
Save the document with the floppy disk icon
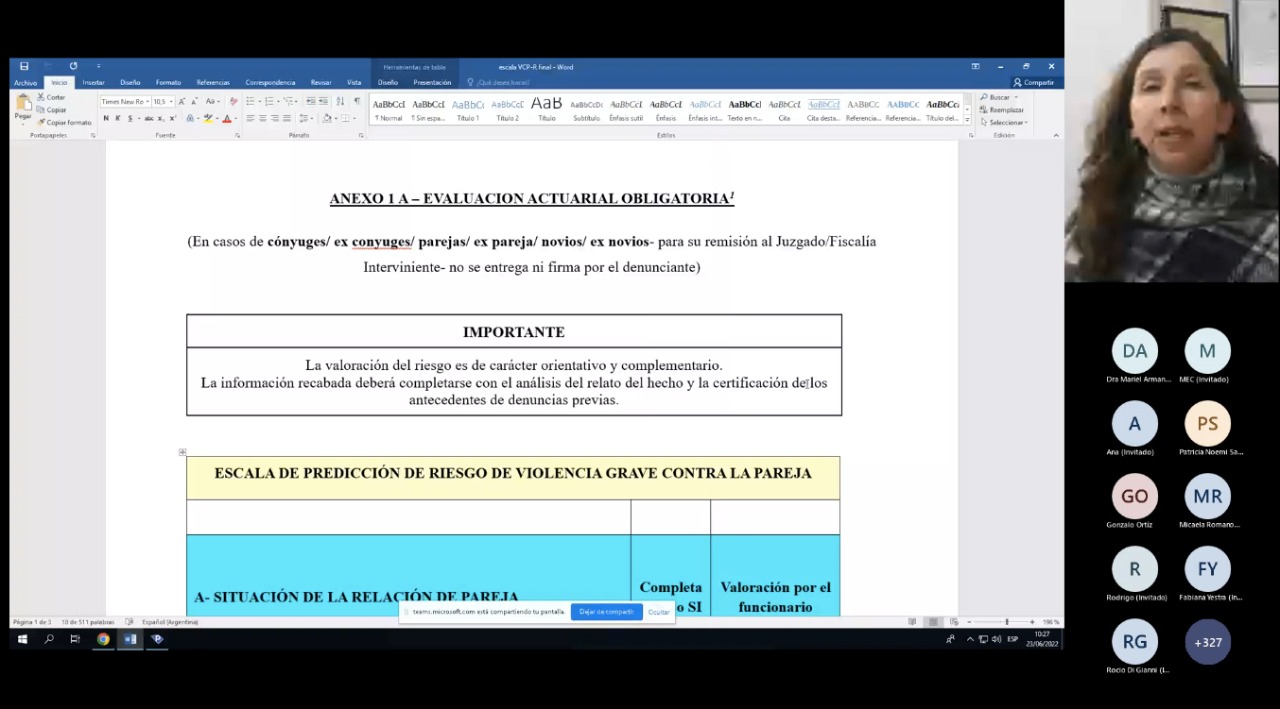coord(24,66)
